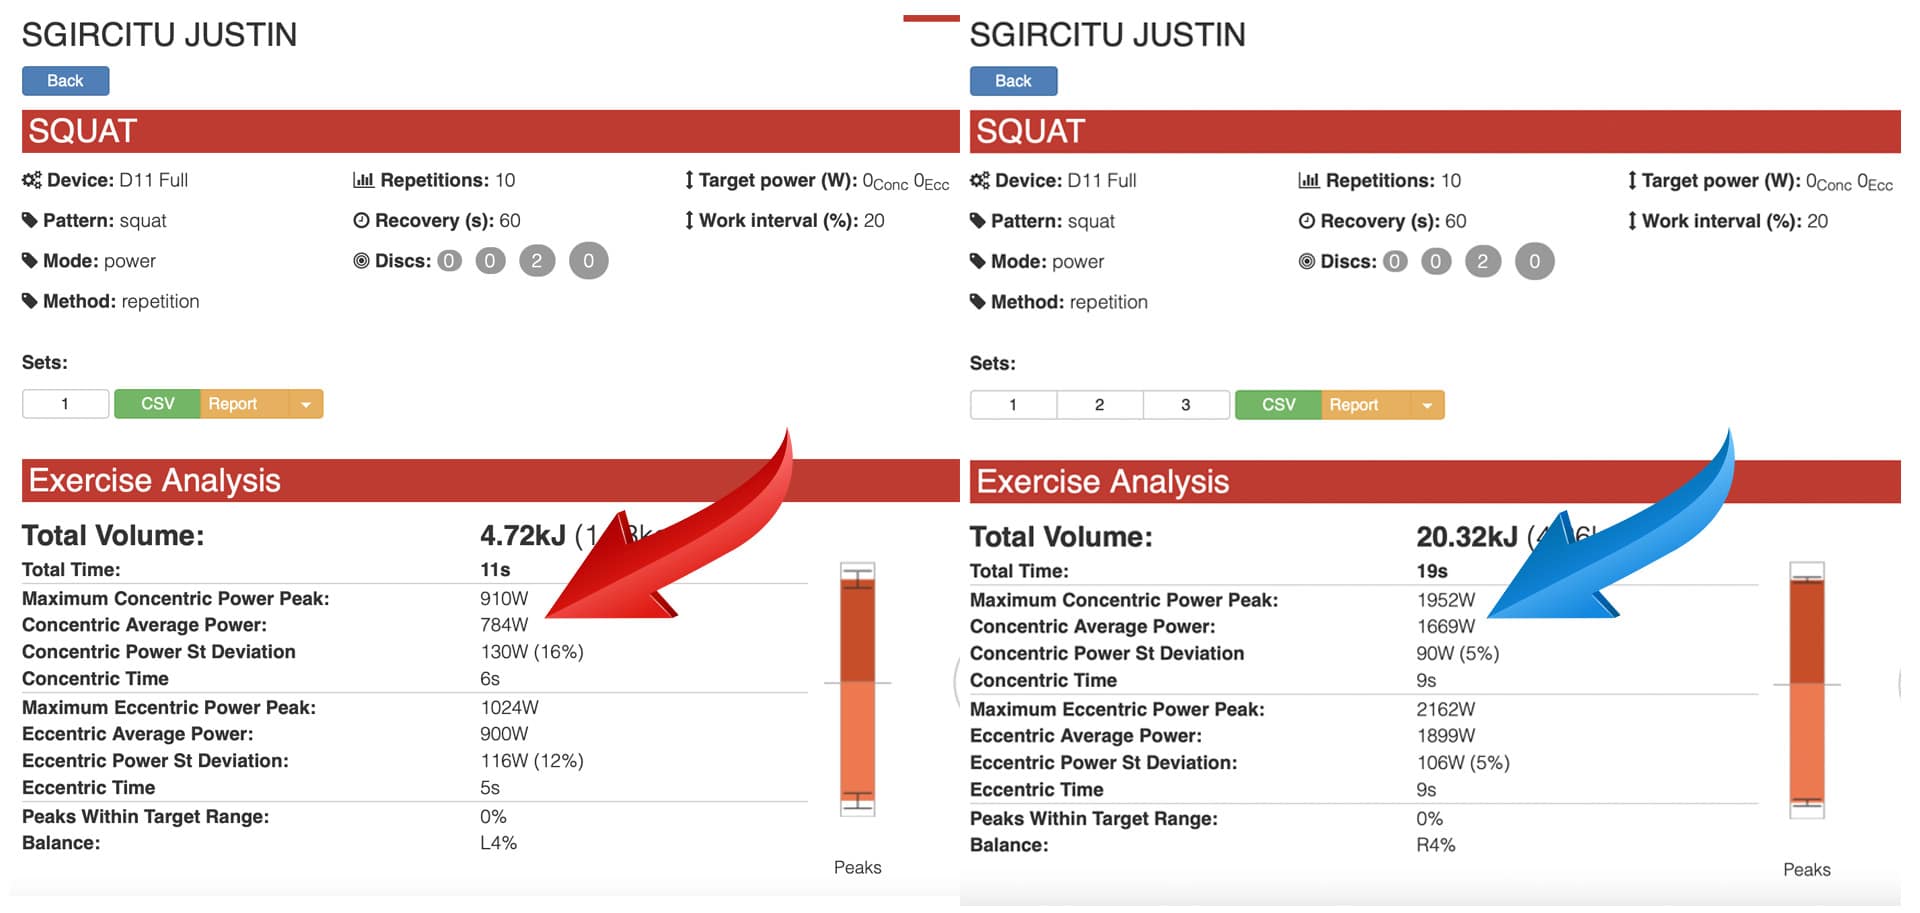
Task: Click the disc badge labeled 2, left panel
Action: click(537, 261)
